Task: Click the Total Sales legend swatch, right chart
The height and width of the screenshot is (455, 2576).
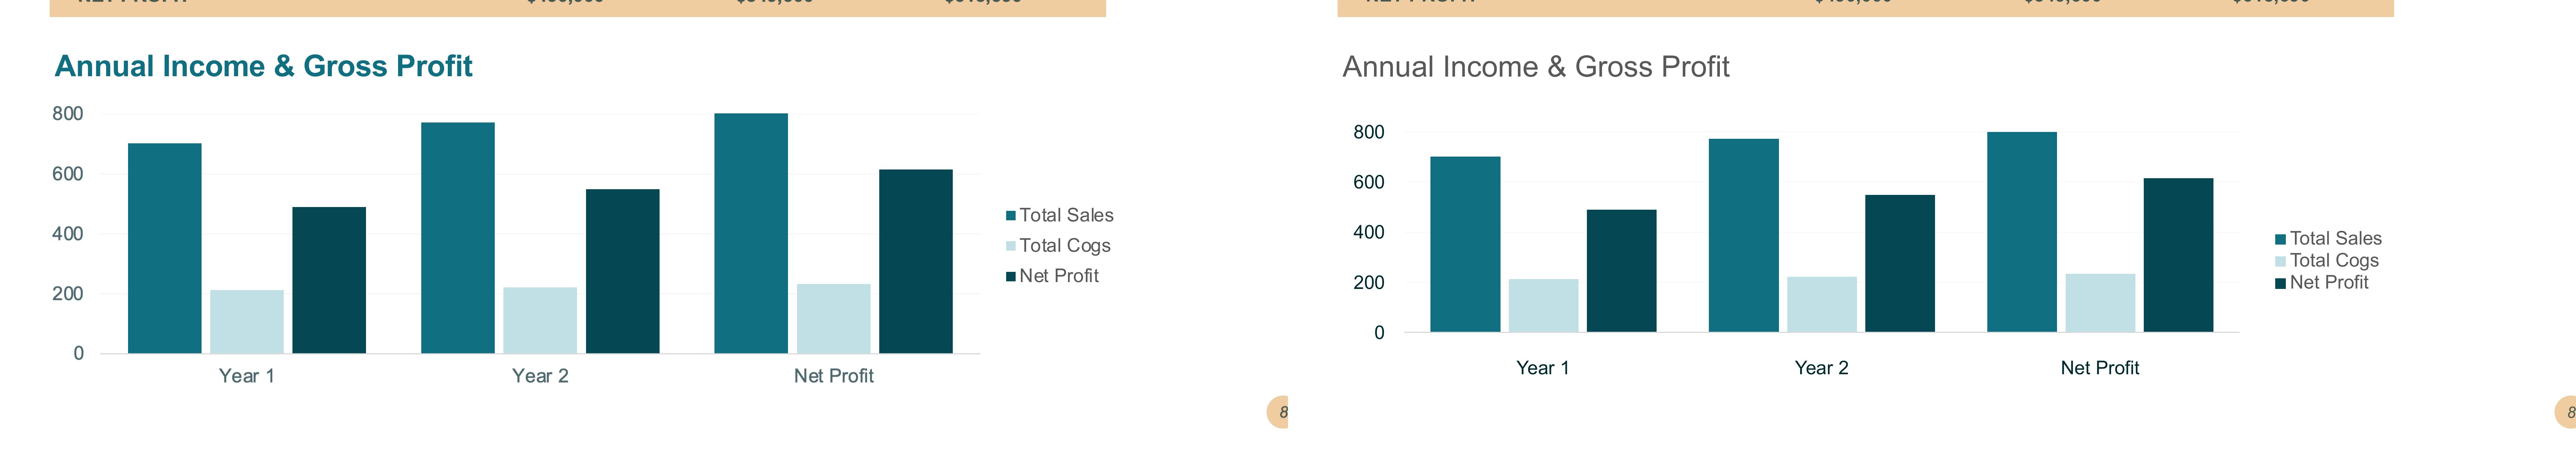Action: [2280, 239]
